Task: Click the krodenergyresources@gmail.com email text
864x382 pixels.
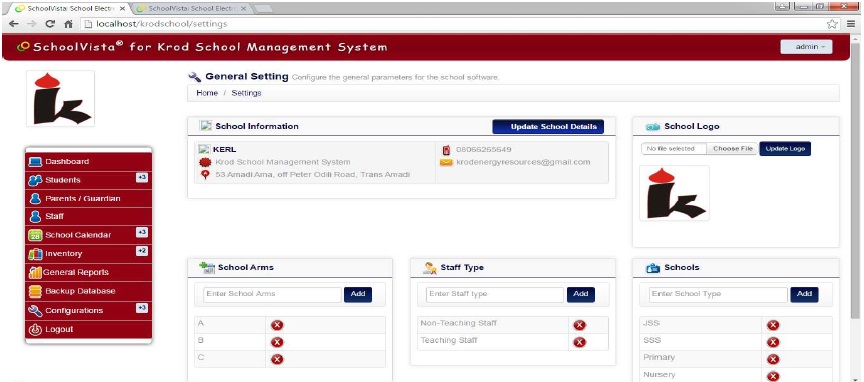Action: click(x=523, y=162)
